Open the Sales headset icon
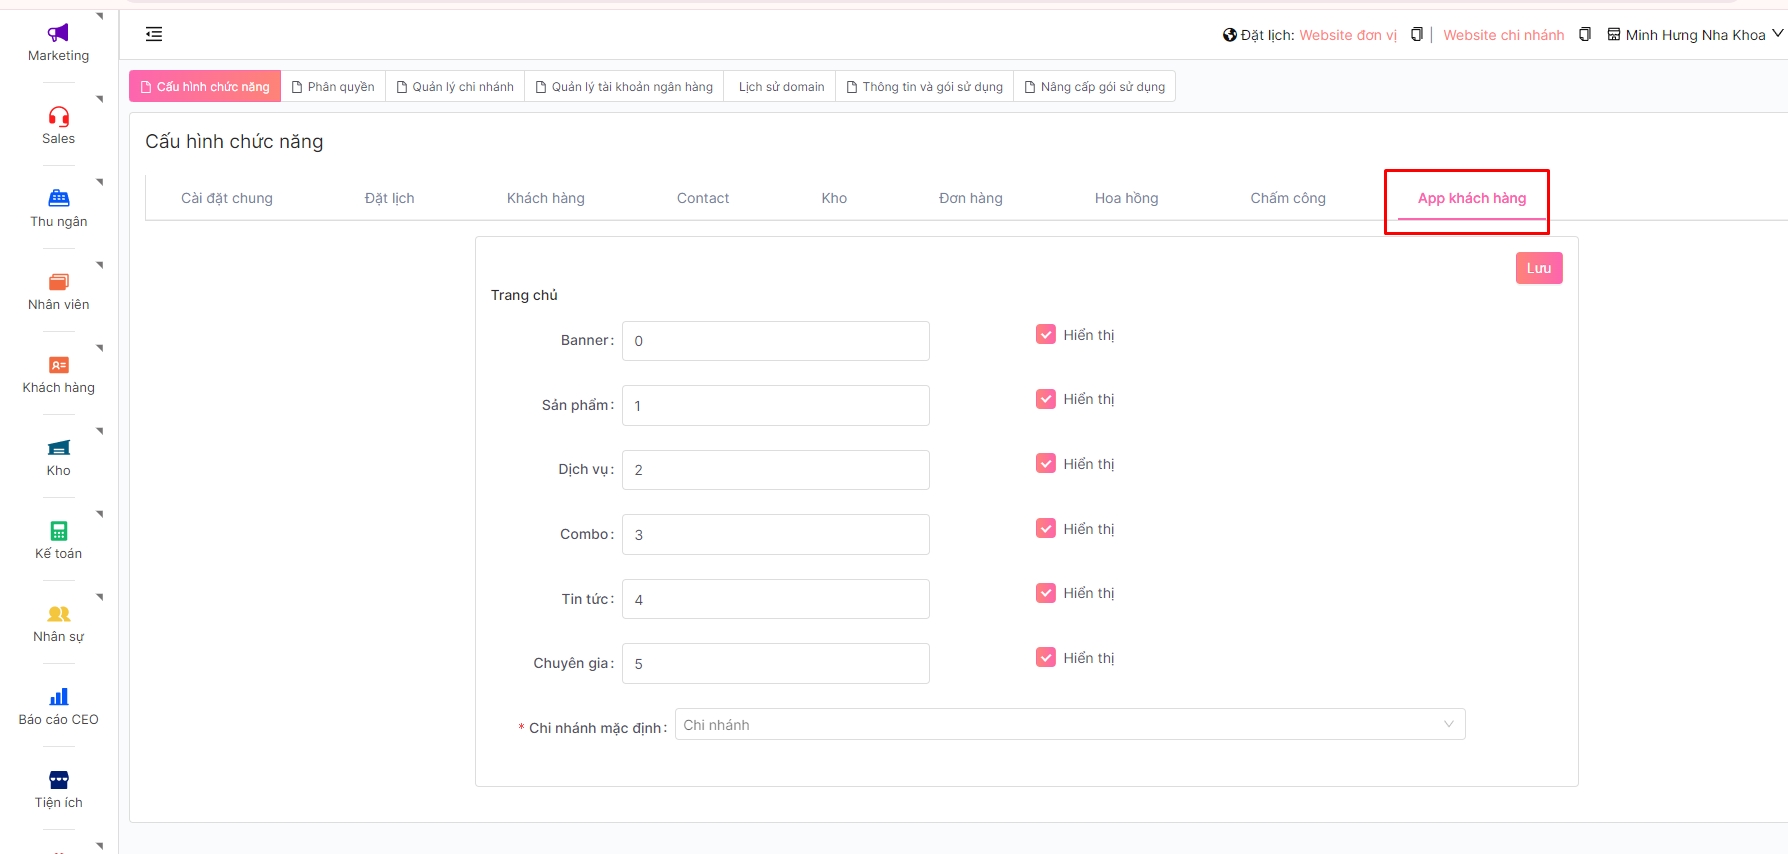 [58, 116]
